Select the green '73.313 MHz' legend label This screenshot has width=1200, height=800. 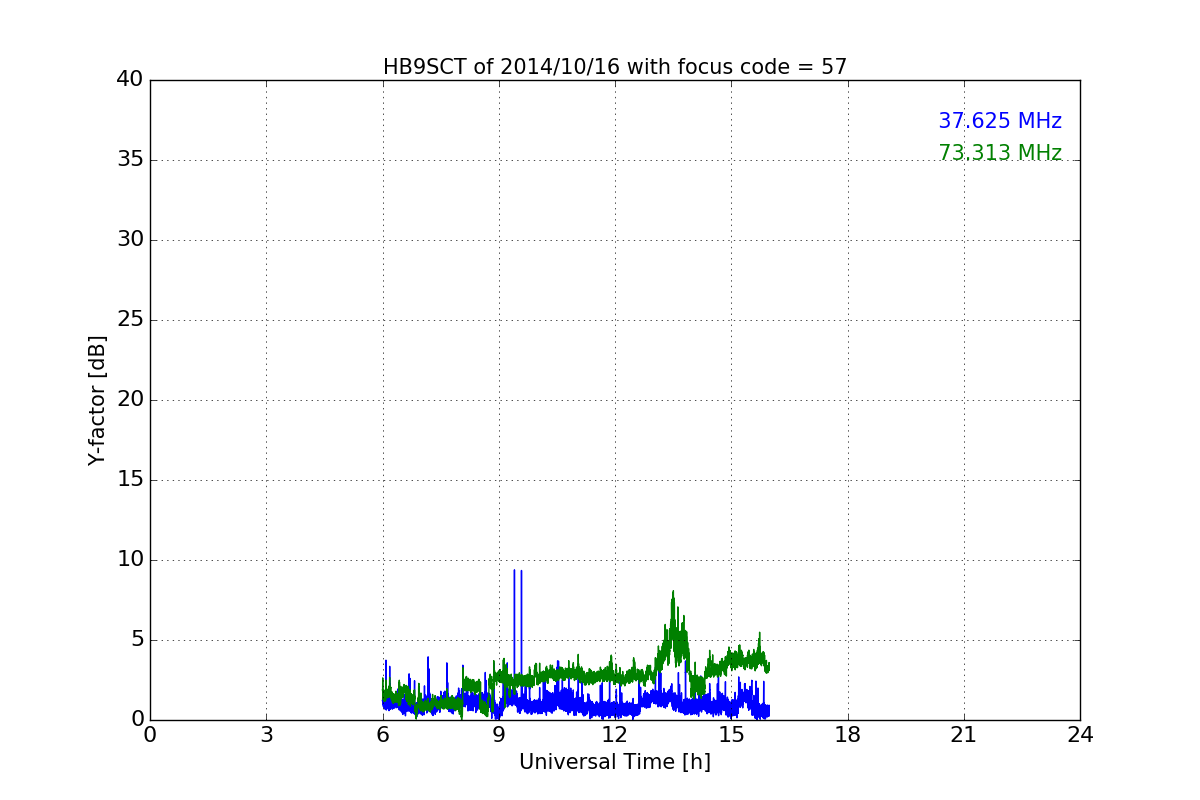(1000, 153)
